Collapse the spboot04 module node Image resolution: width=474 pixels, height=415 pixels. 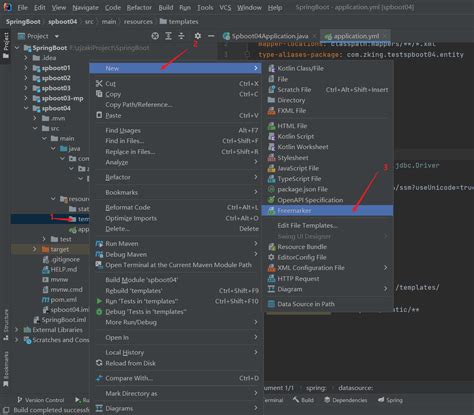26,108
